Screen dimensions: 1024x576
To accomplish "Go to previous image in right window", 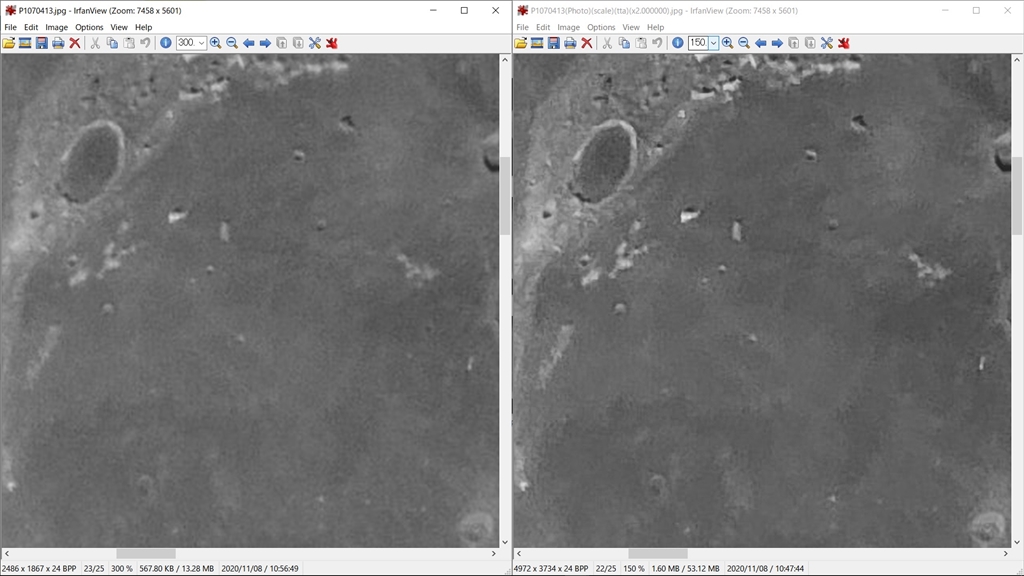I will (x=761, y=43).
